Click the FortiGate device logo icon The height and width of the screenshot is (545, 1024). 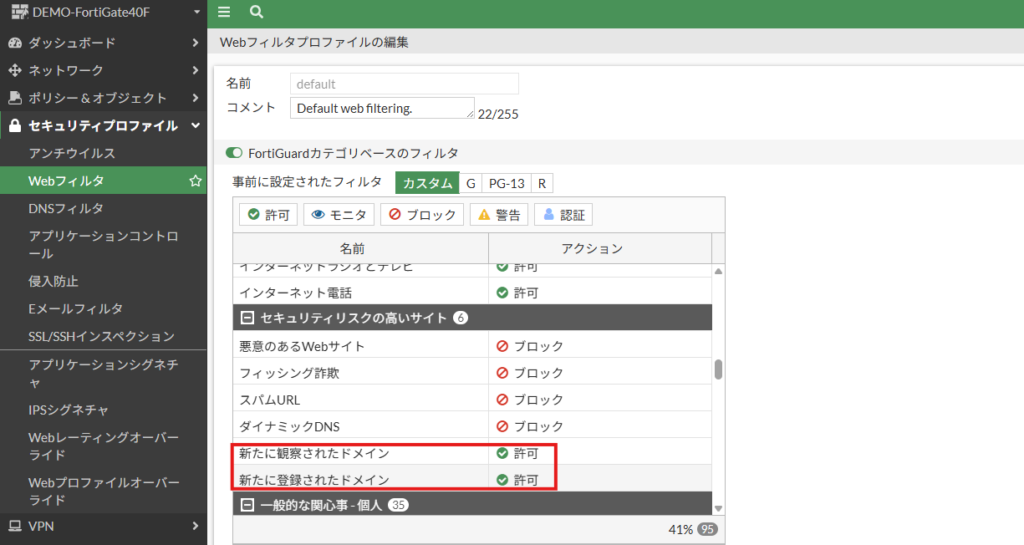point(20,12)
